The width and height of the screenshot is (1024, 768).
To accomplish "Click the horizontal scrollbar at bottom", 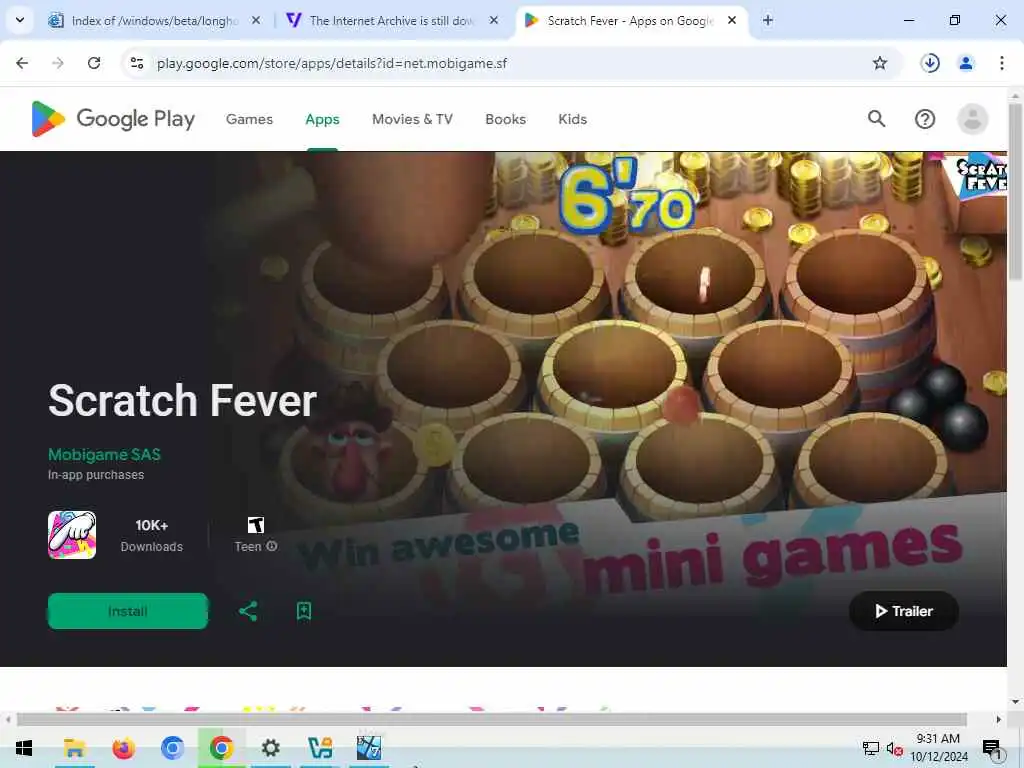I will [x=491, y=720].
